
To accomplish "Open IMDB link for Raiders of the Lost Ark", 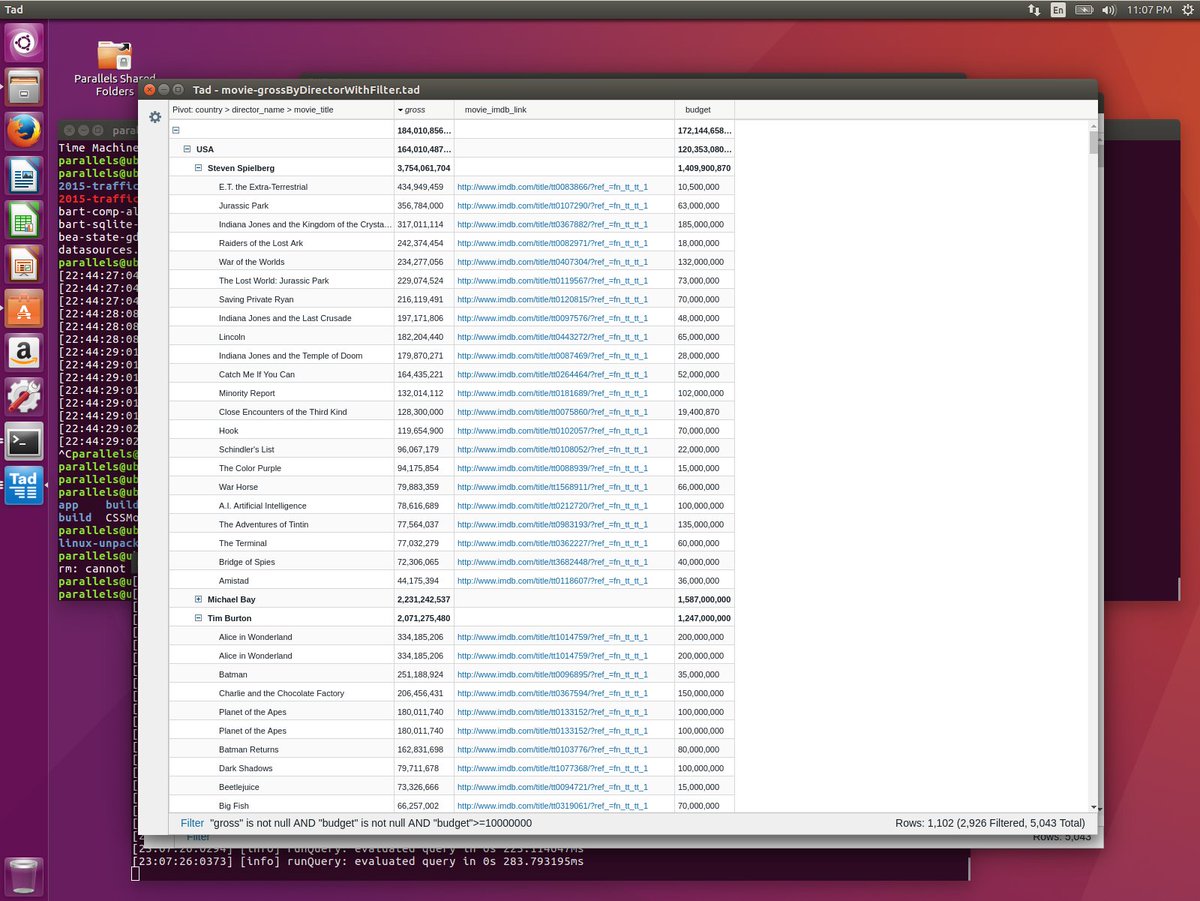I will pos(552,243).
